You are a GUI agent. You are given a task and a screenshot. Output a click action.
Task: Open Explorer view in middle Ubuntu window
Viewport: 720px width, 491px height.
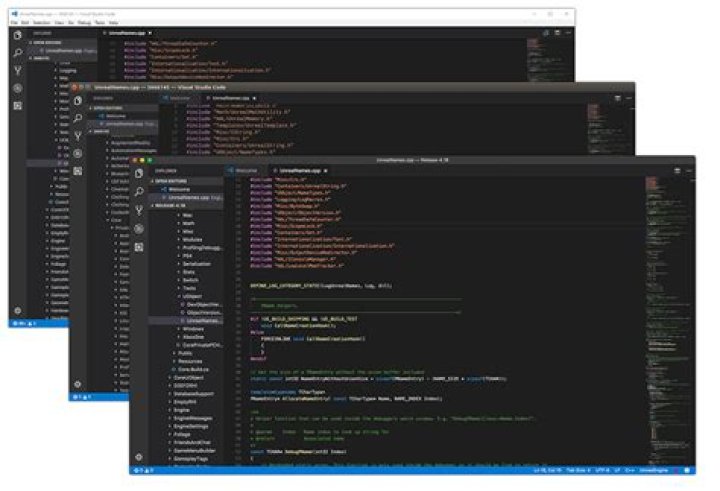click(78, 101)
